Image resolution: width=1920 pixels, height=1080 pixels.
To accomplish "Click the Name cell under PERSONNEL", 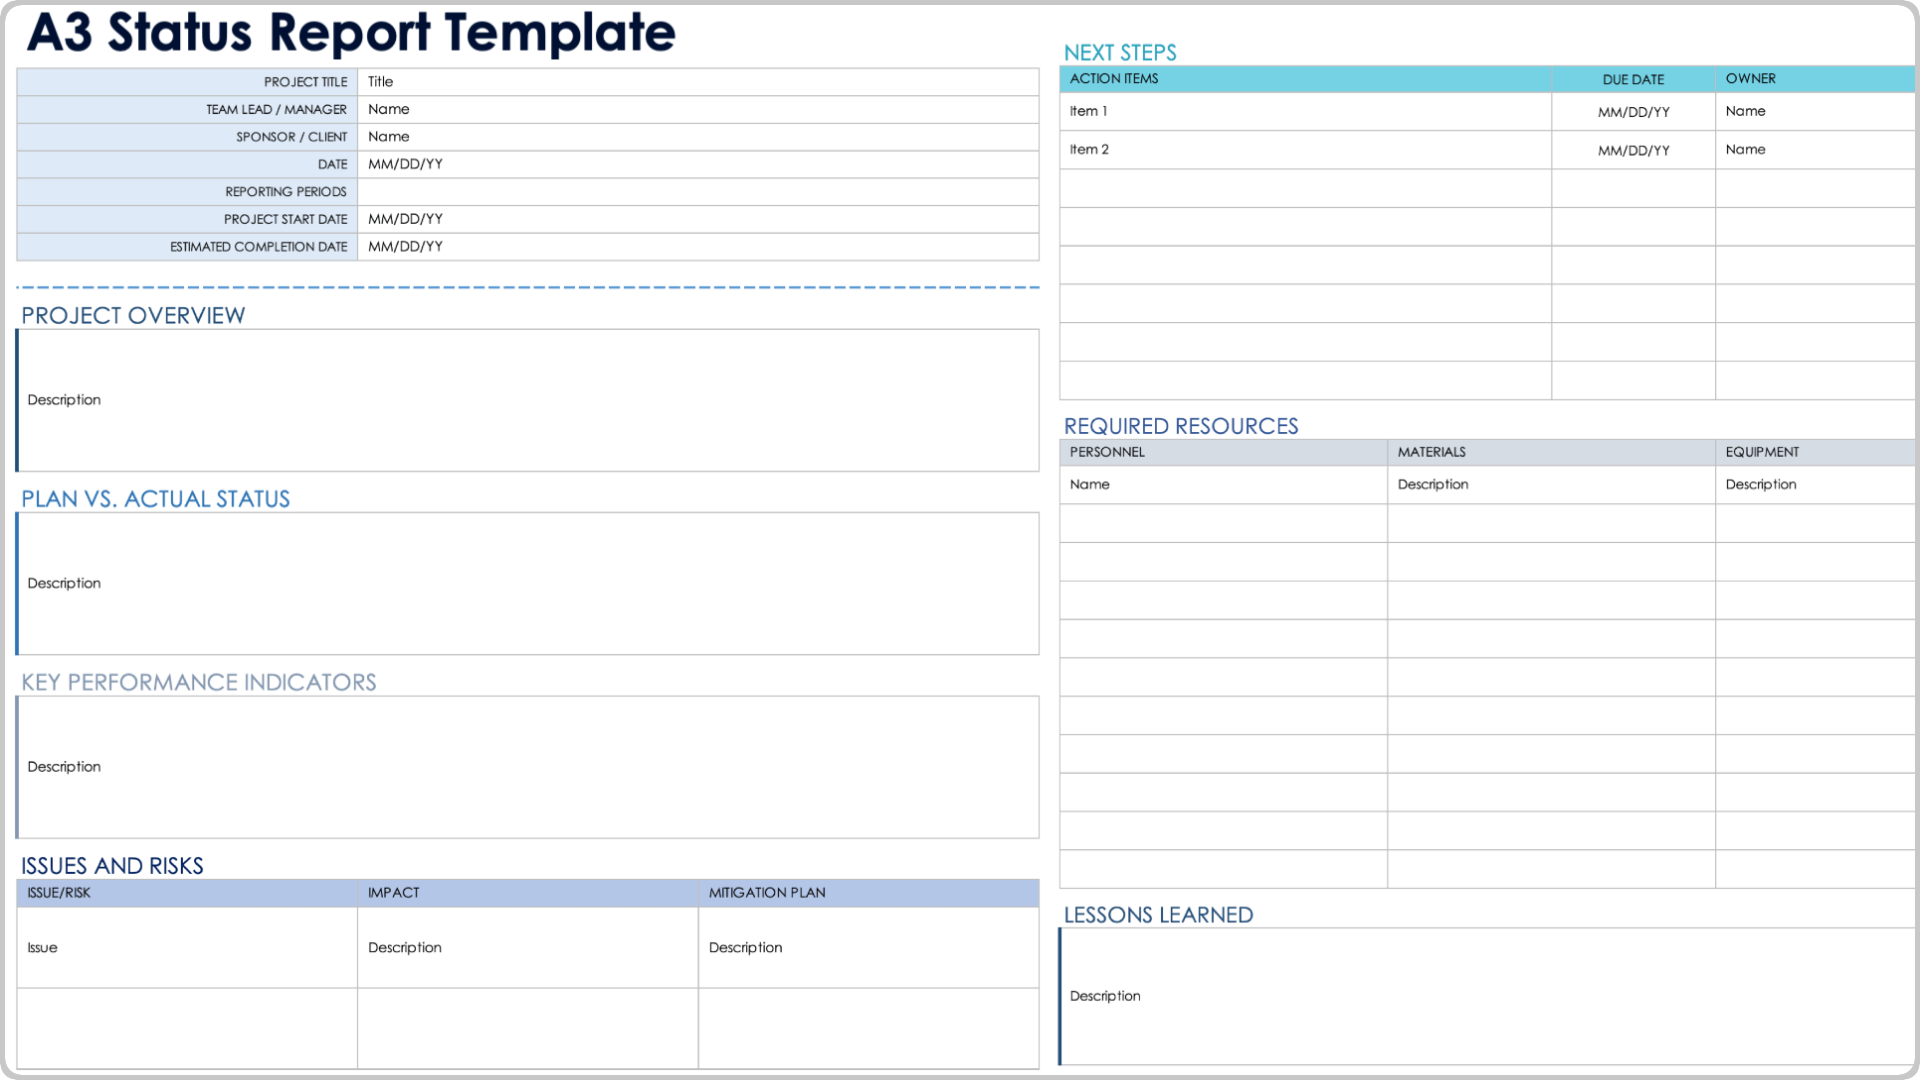I will coord(1224,485).
